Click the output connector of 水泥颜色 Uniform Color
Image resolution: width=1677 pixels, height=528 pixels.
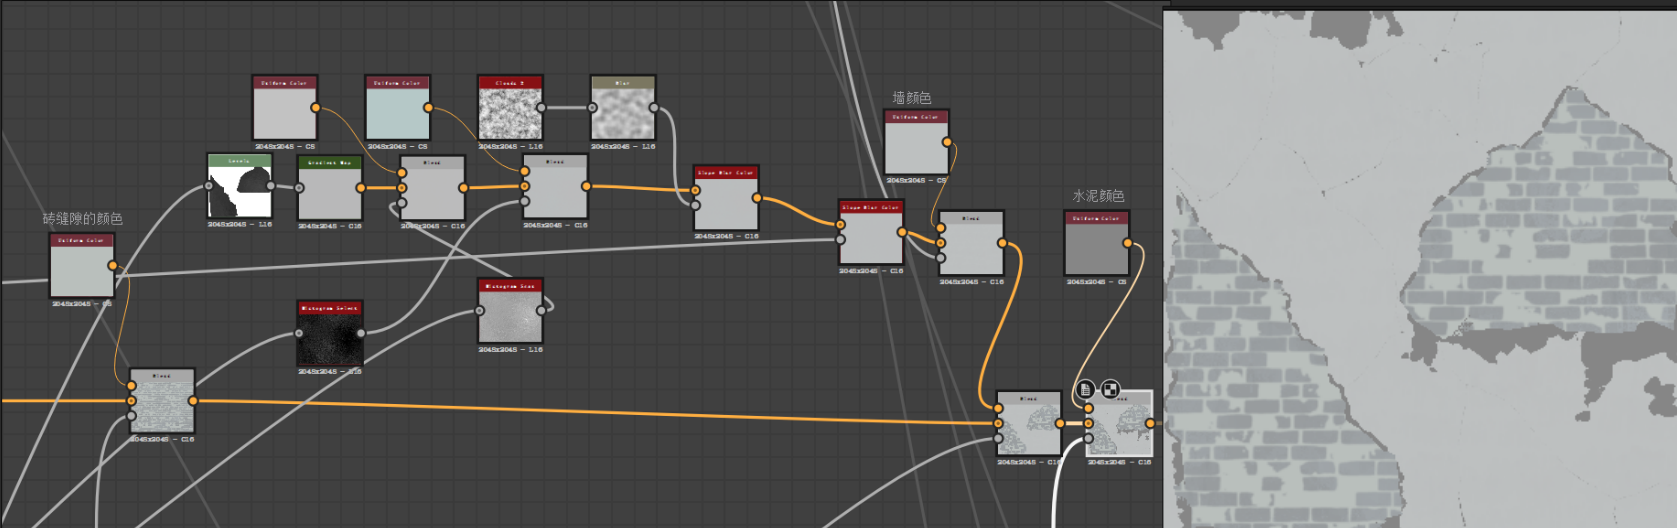point(1128,243)
